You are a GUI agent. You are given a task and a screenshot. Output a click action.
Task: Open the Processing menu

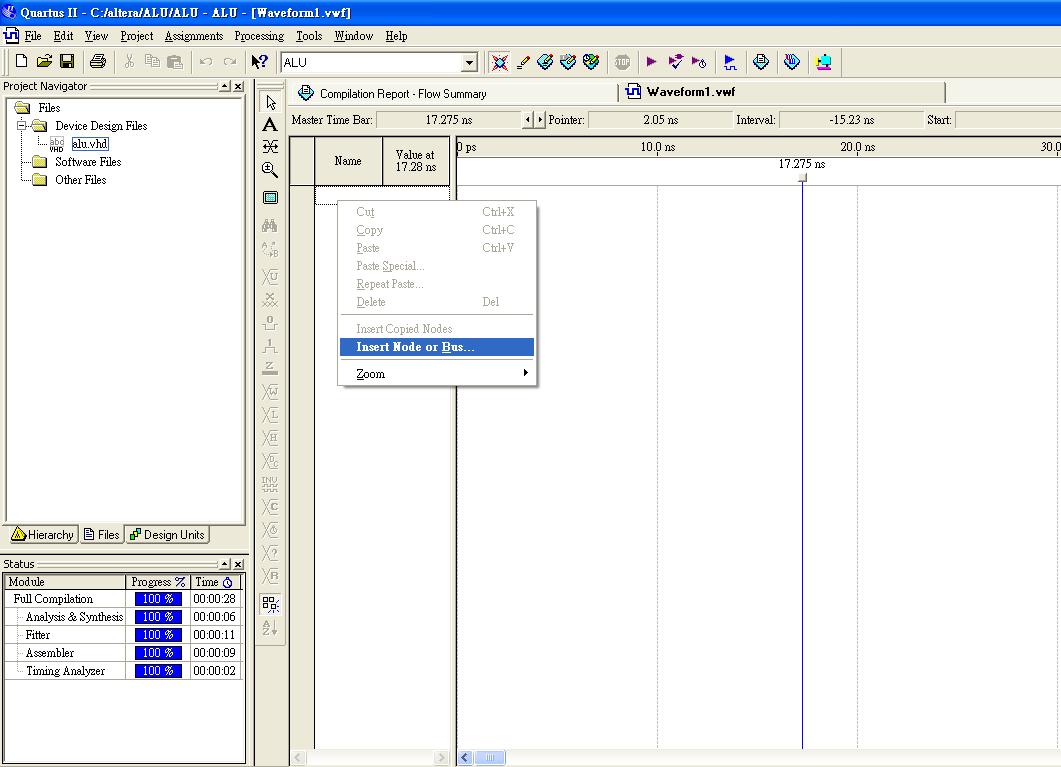259,36
